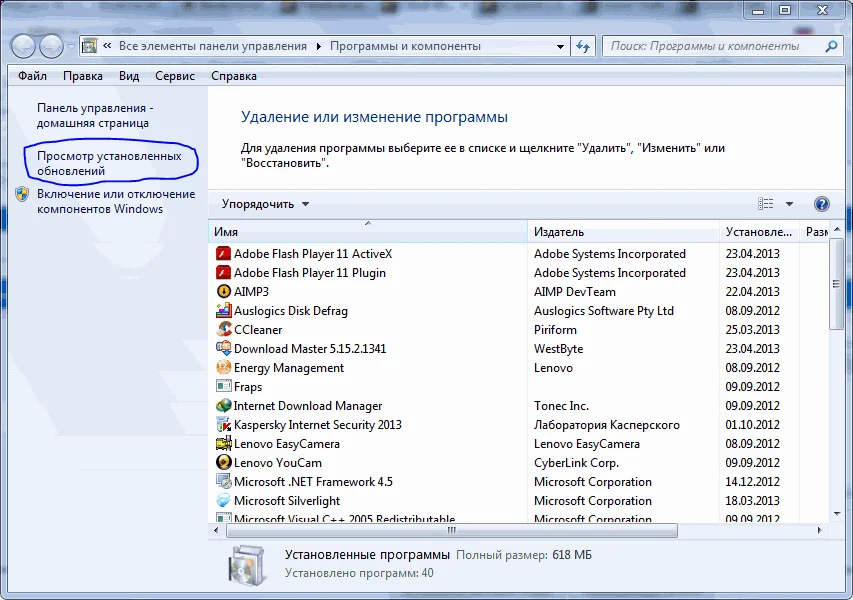
Task: Click the Lenovo YouCam icon
Action: pyautogui.click(x=224, y=462)
